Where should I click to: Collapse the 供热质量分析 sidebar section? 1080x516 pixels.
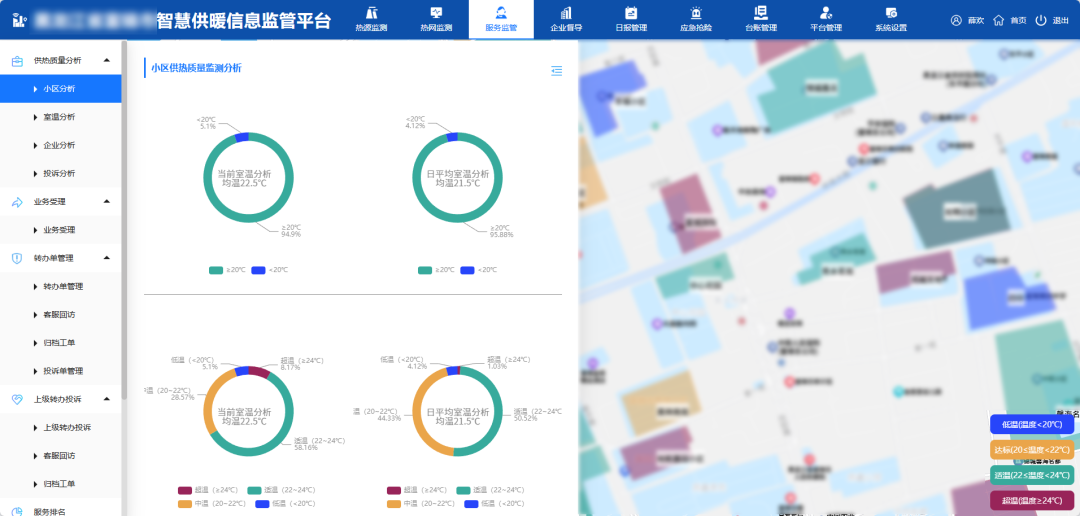[x=107, y=60]
